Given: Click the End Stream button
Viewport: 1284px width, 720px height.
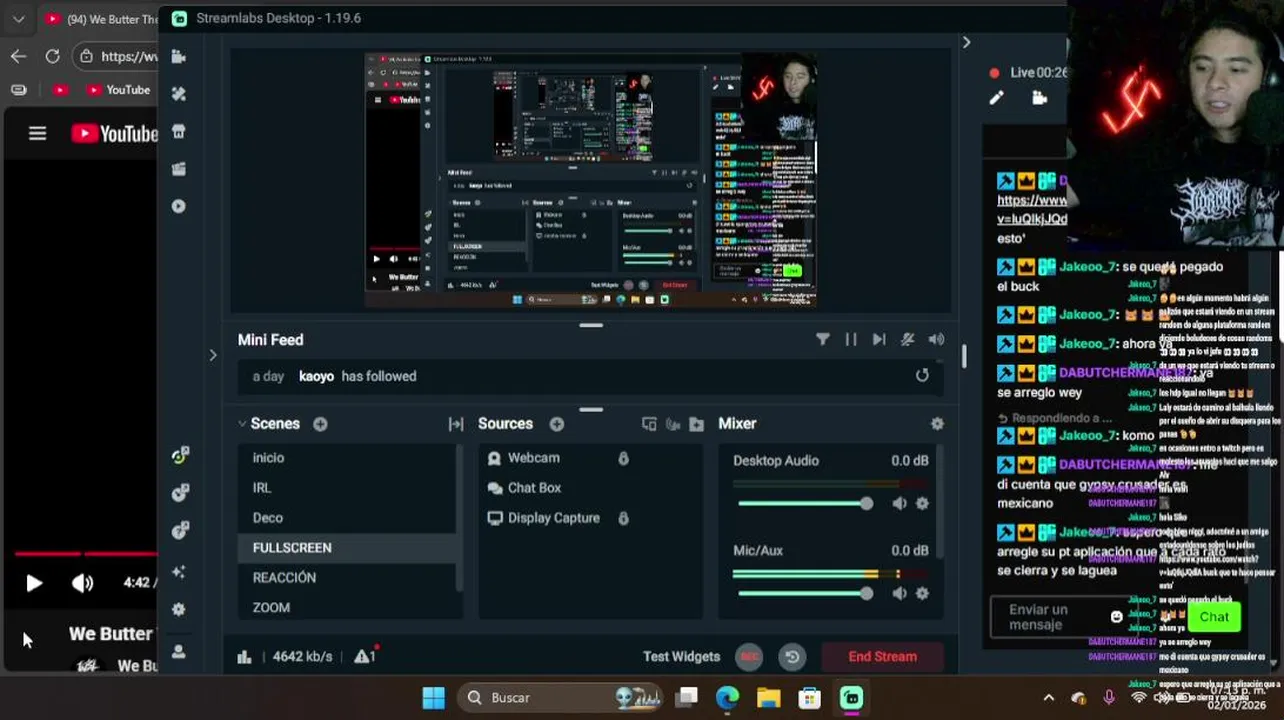Looking at the screenshot, I should pos(882,656).
